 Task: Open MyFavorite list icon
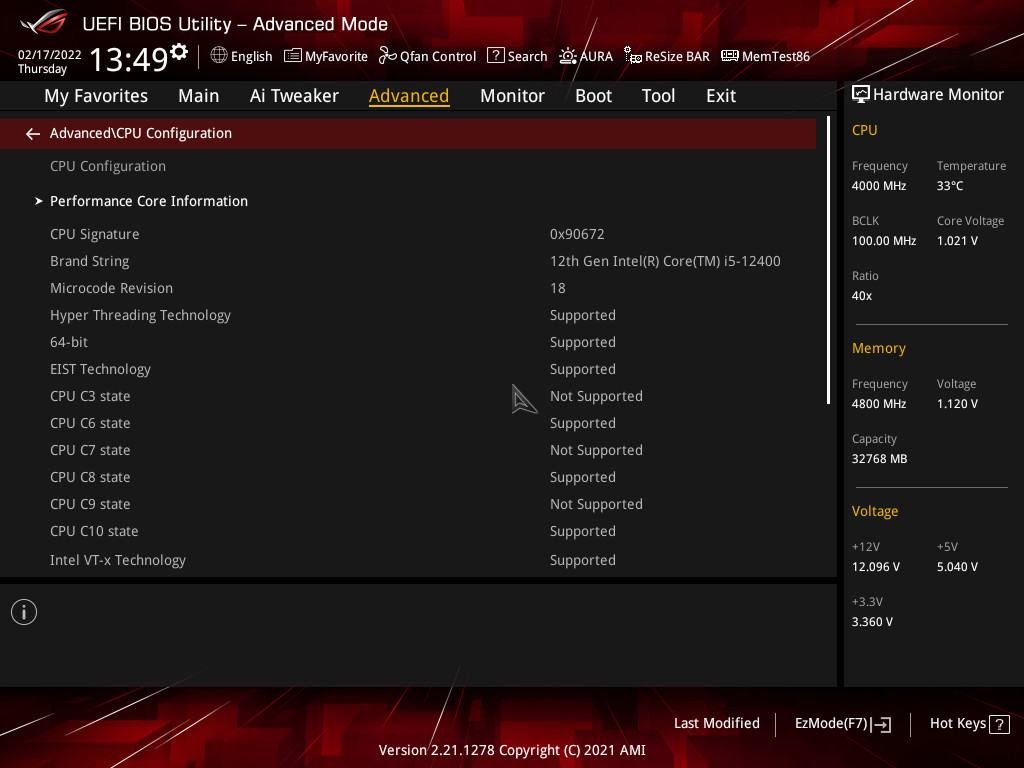coord(293,56)
